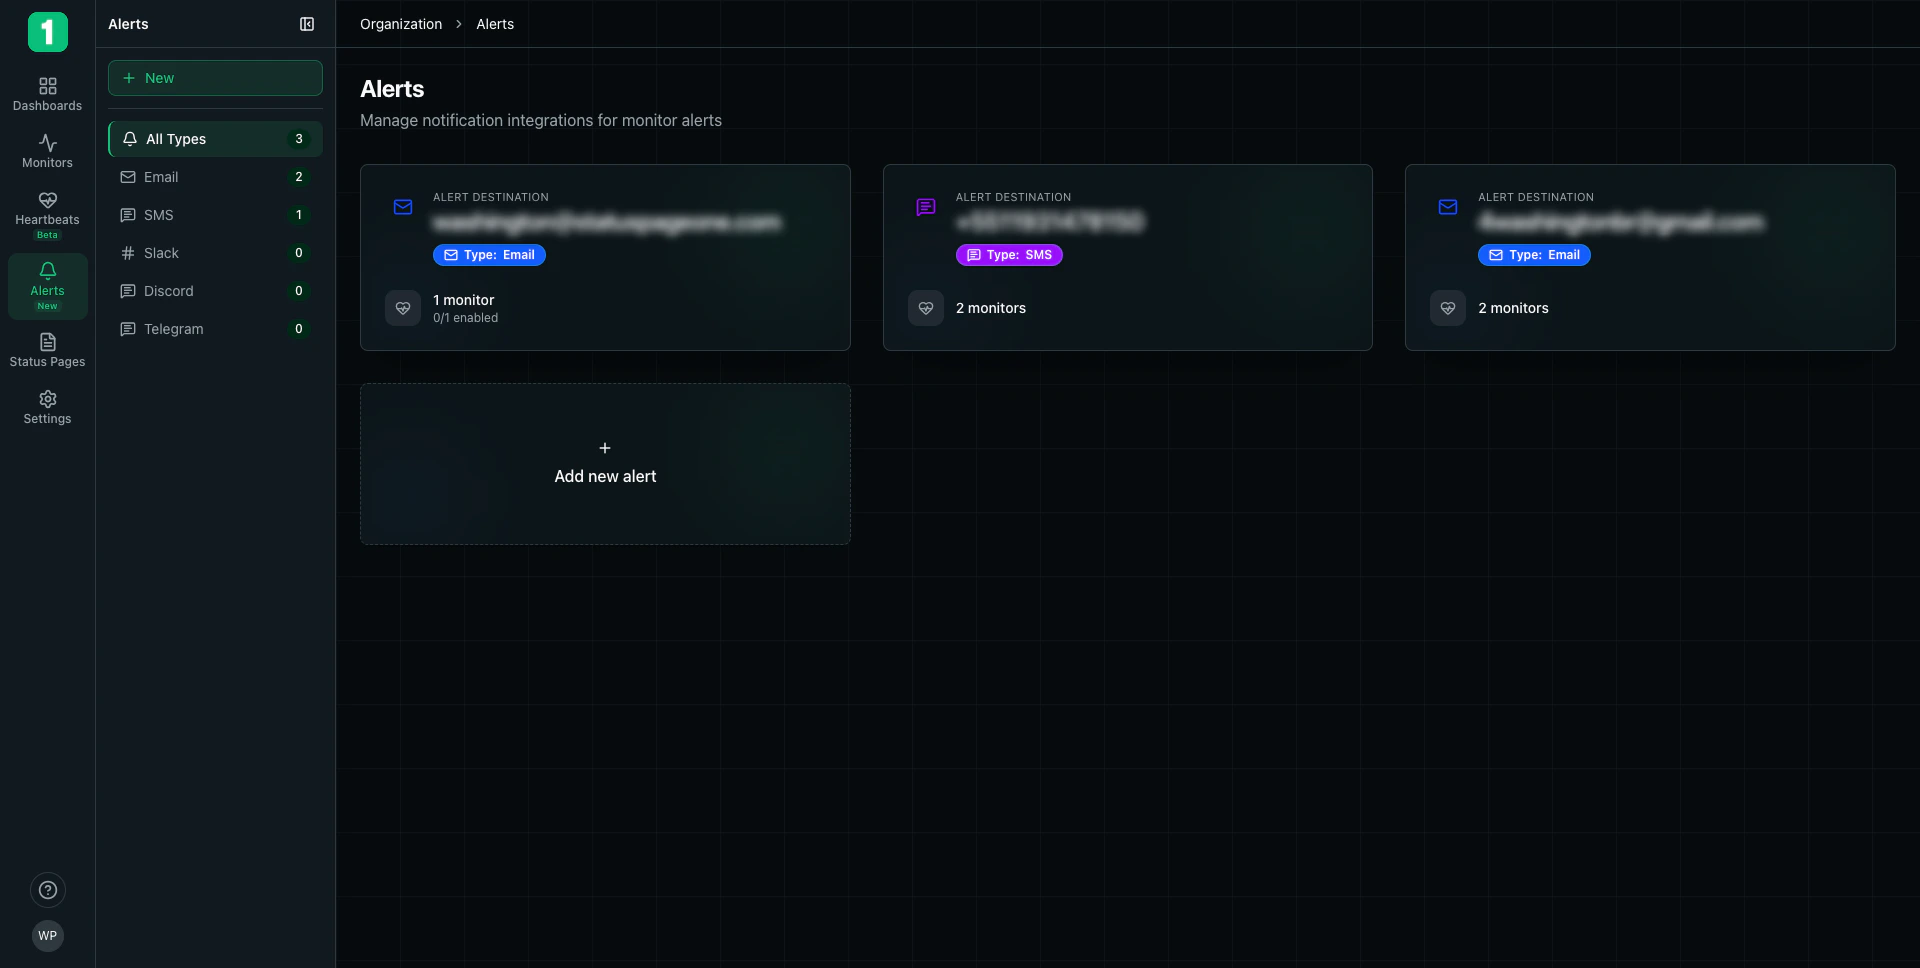The width and height of the screenshot is (1920, 968).
Task: Open Settings from the sidebar
Action: point(47,406)
